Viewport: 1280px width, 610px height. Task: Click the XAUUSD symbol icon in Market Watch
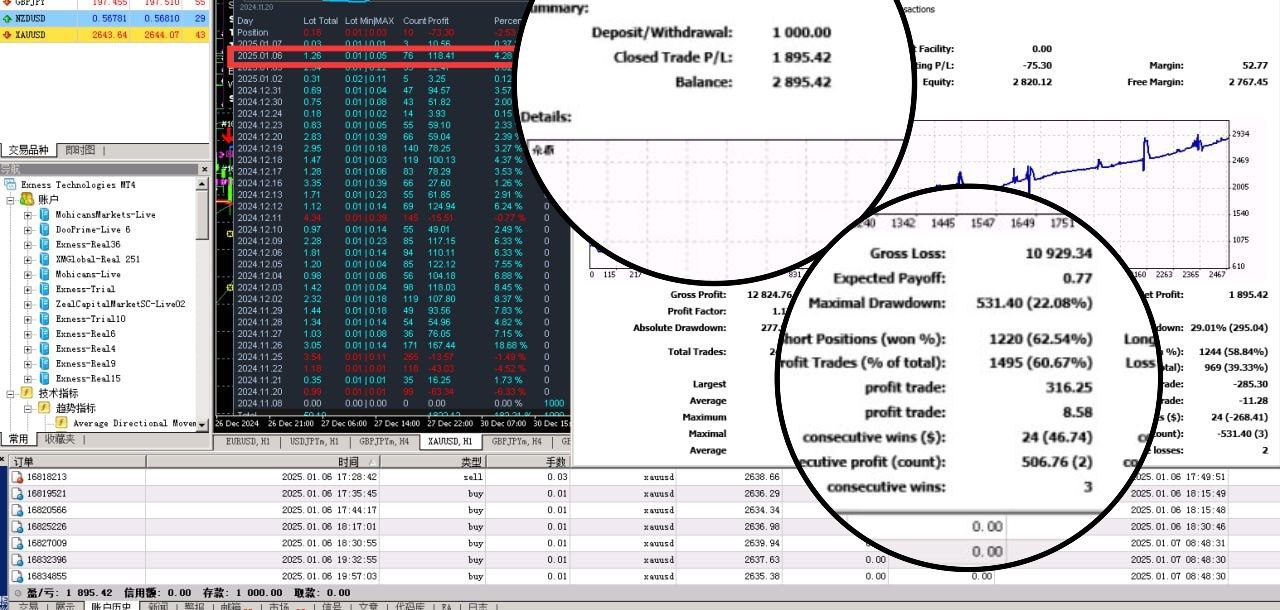[x=8, y=35]
